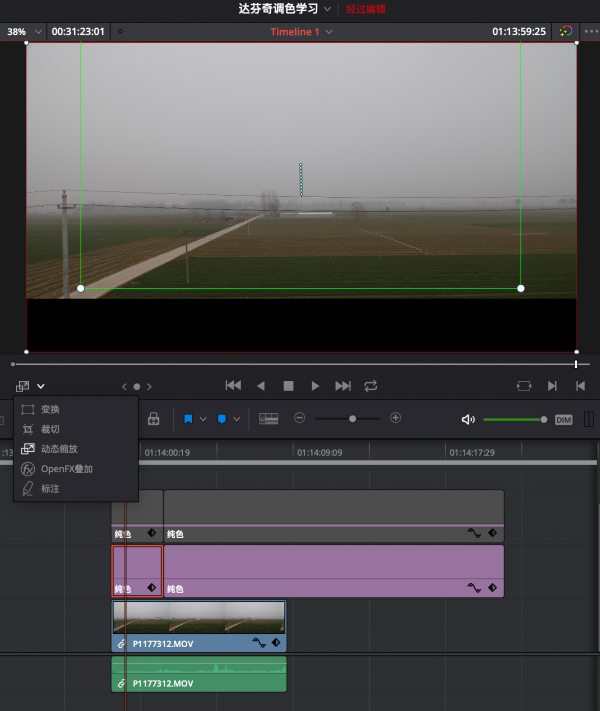Click the timeline zoom-in plus icon
Screen dimensions: 600x711
click(395, 418)
